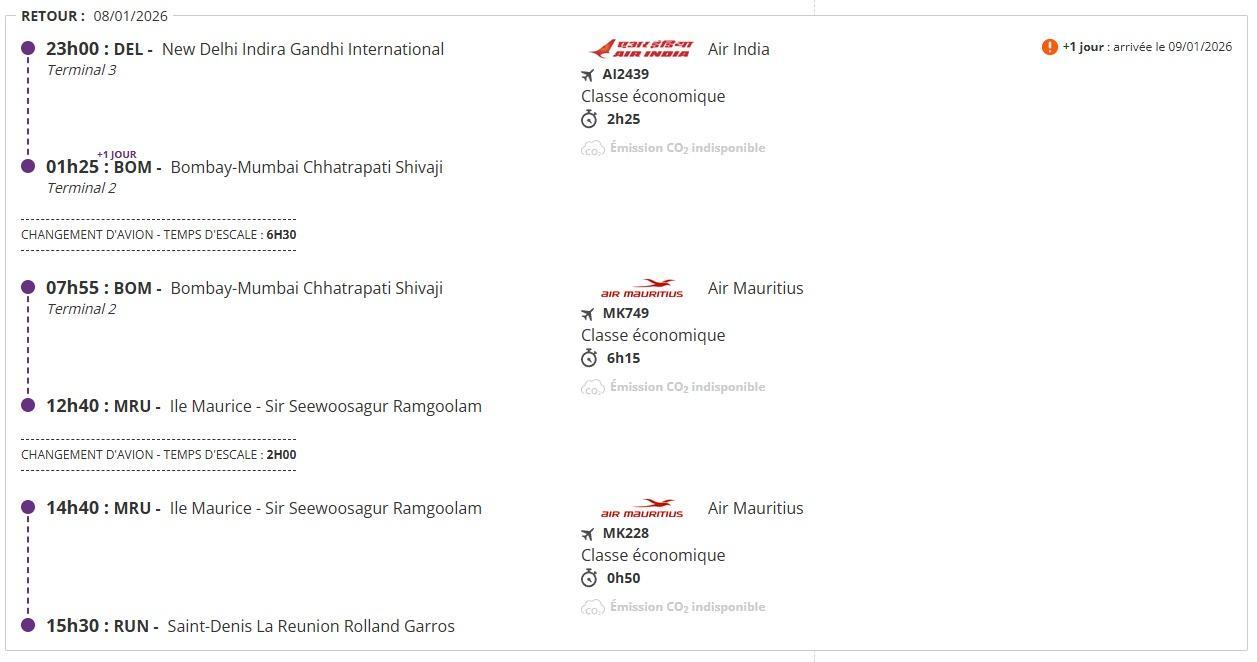Click the stopwatch icon next to 0h50
1257x662 pixels.
click(589, 578)
